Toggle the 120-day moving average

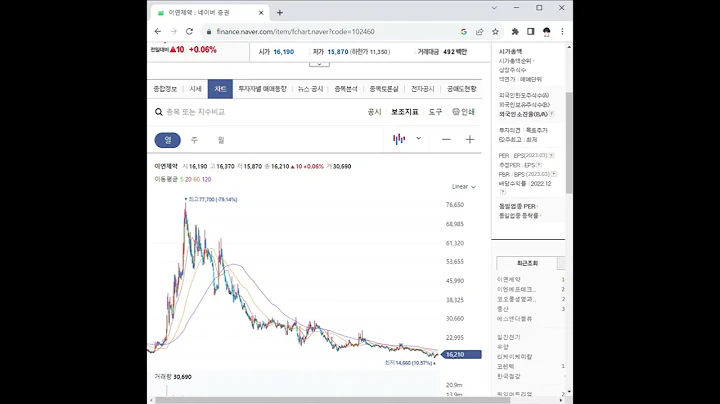(207, 180)
